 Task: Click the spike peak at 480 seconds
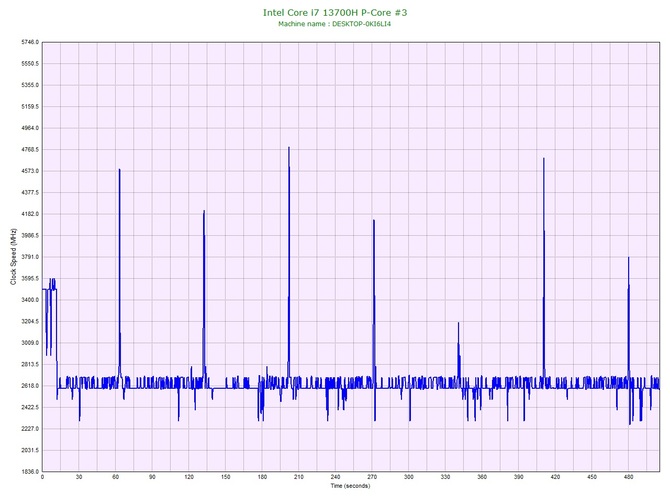pyautogui.click(x=628, y=258)
